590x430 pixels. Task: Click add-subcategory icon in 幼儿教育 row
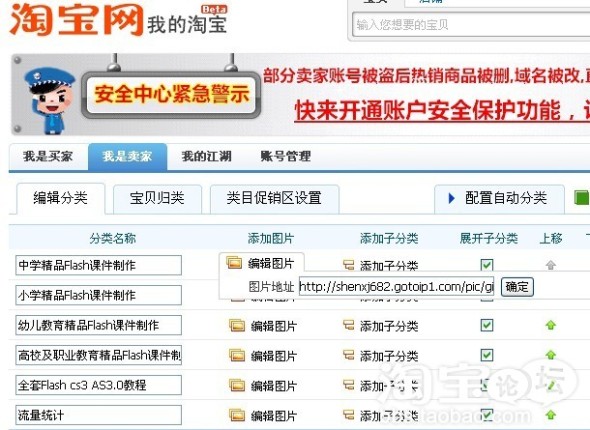[x=348, y=325]
